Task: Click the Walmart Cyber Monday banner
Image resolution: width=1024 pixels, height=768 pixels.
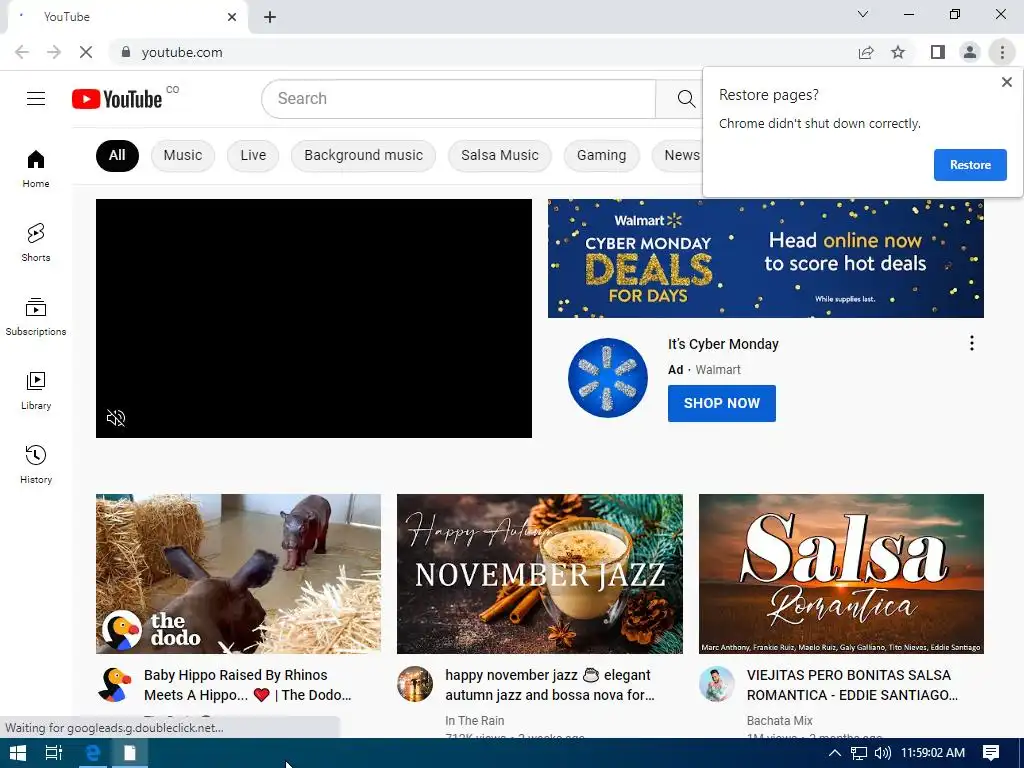Action: tap(765, 258)
